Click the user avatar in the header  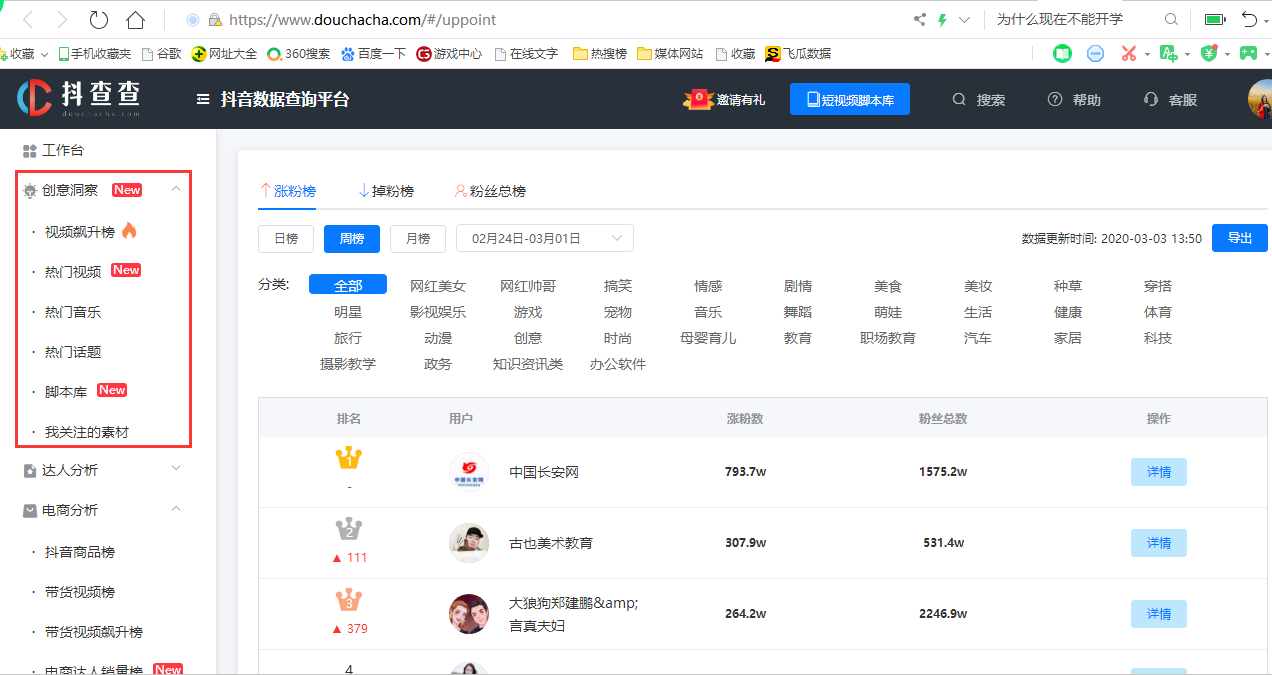(x=1260, y=99)
